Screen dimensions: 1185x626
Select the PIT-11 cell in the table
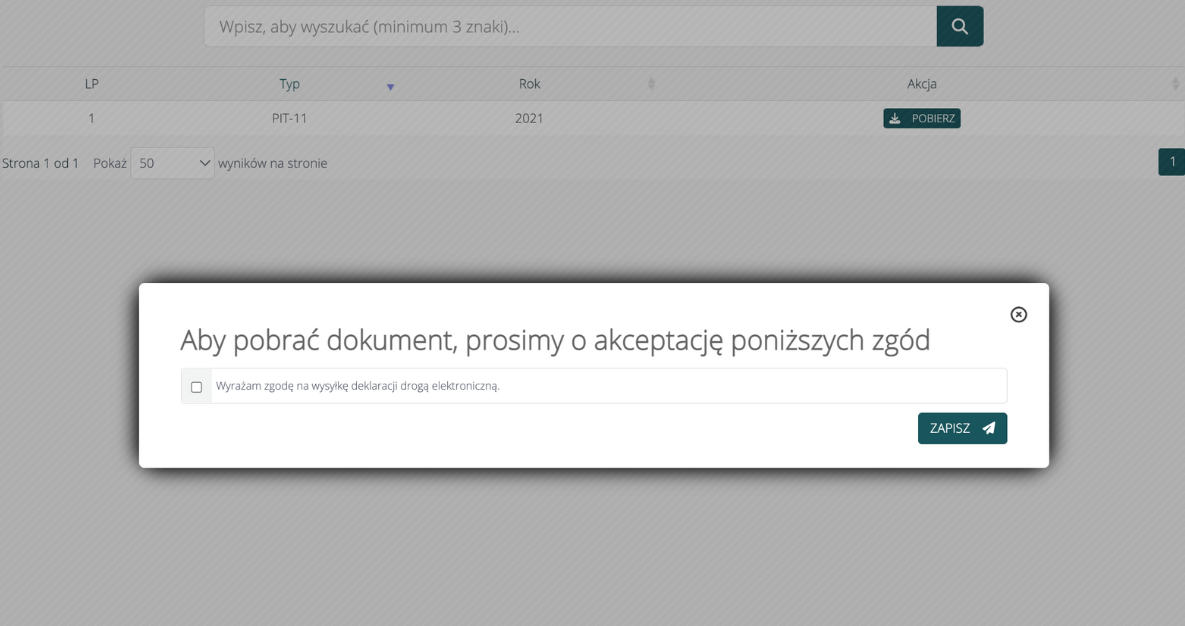(289, 118)
